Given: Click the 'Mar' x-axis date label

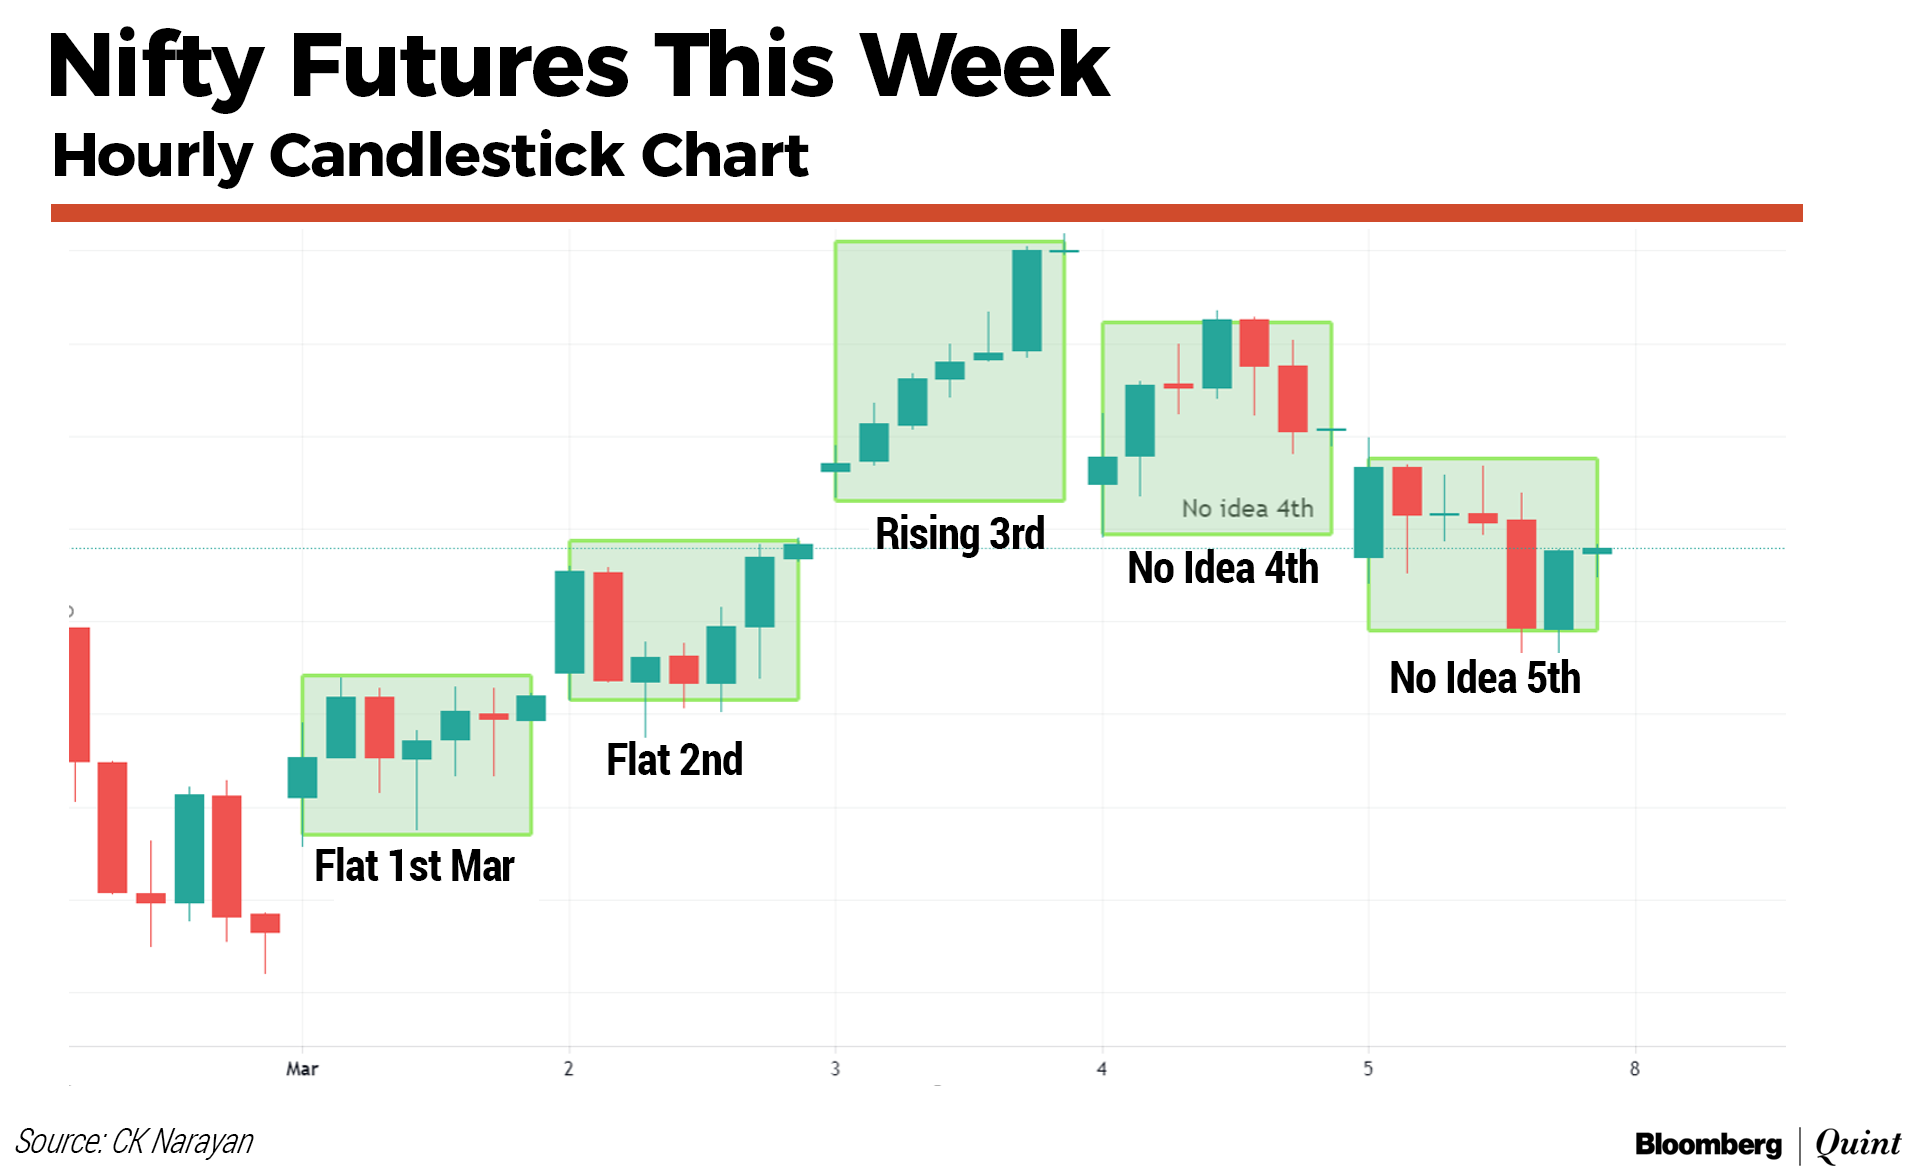Looking at the screenshot, I should (302, 1069).
